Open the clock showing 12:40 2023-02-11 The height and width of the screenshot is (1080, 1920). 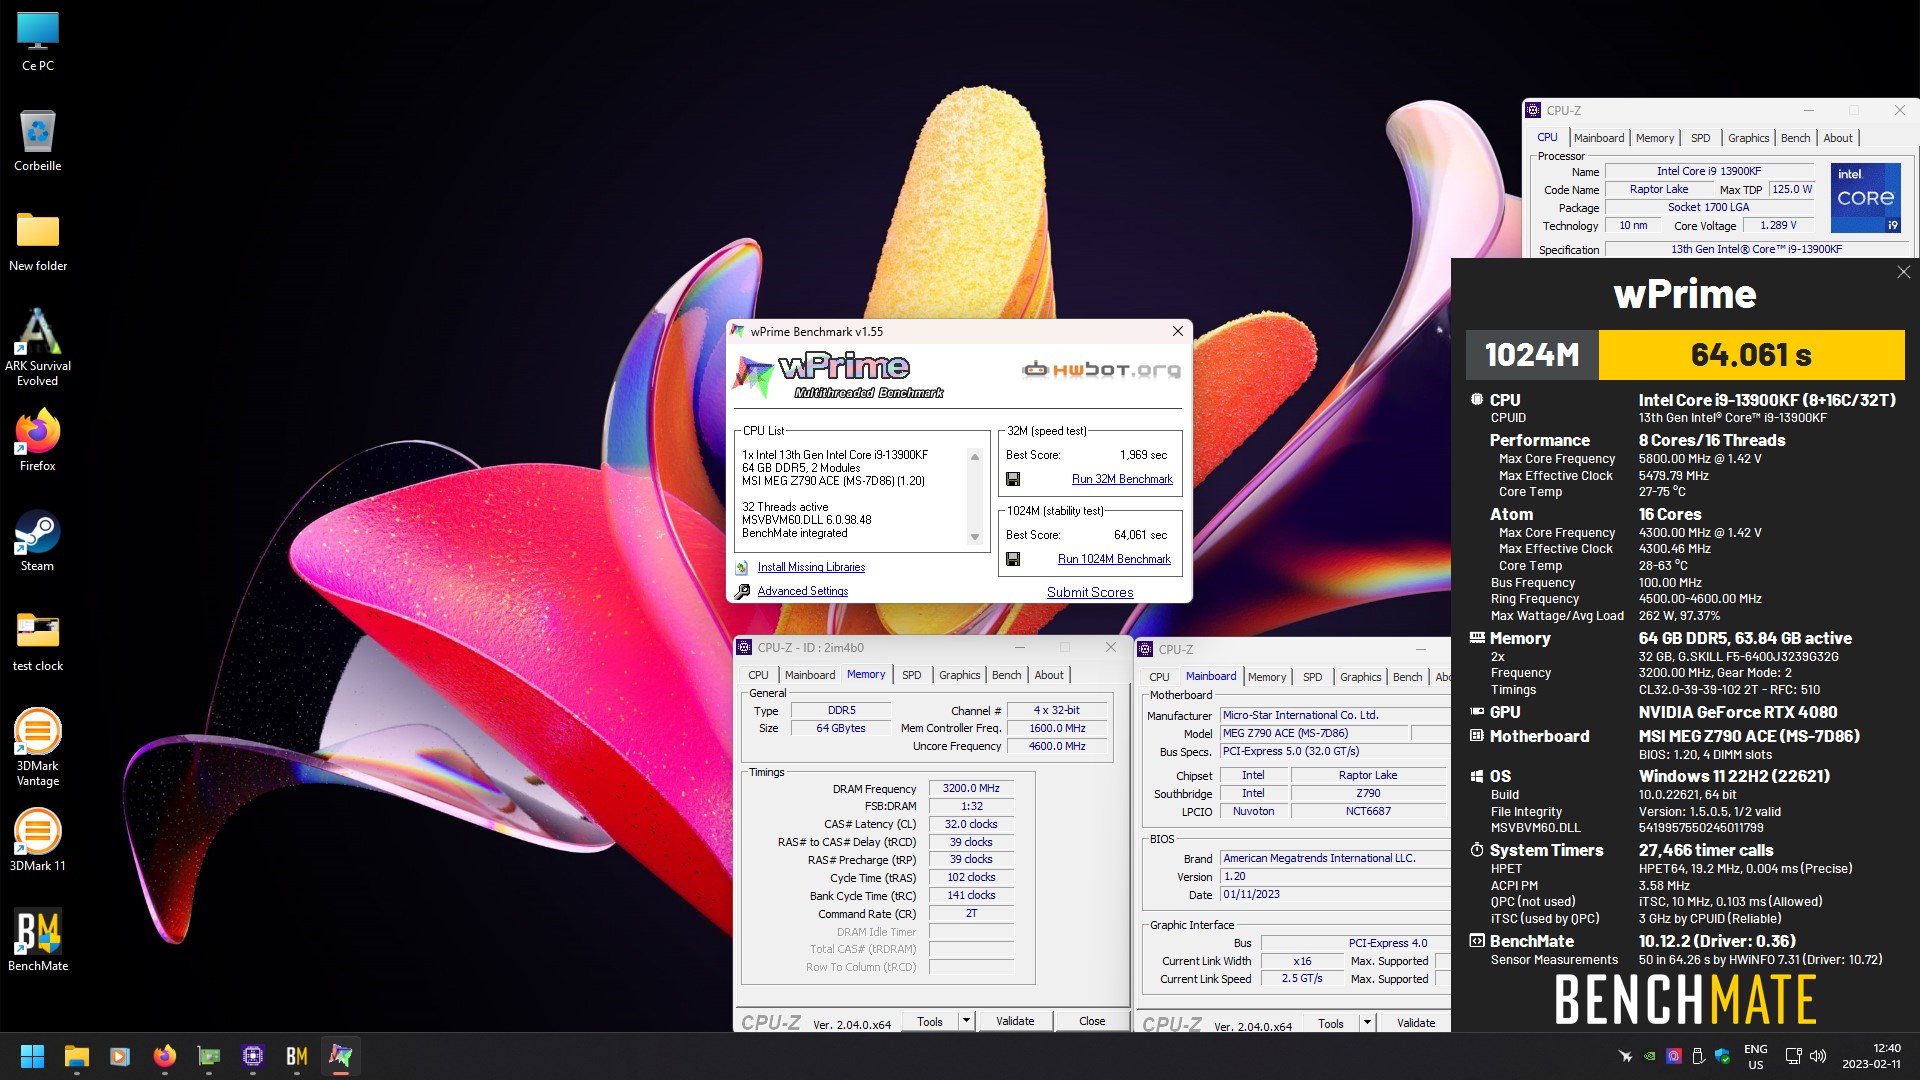point(1871,1056)
